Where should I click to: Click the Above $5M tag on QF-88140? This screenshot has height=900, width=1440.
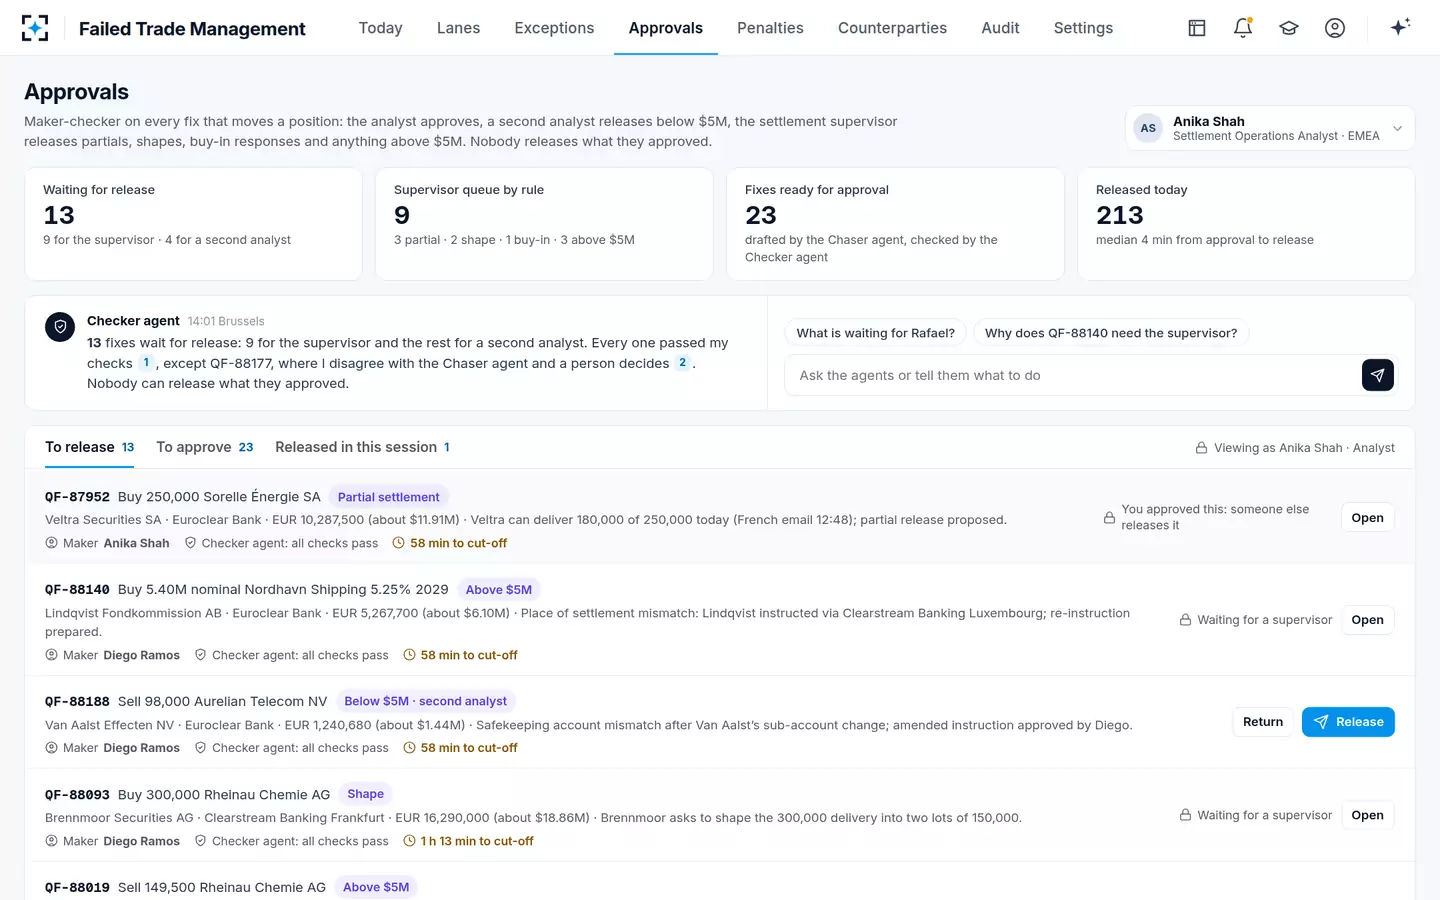click(x=499, y=590)
